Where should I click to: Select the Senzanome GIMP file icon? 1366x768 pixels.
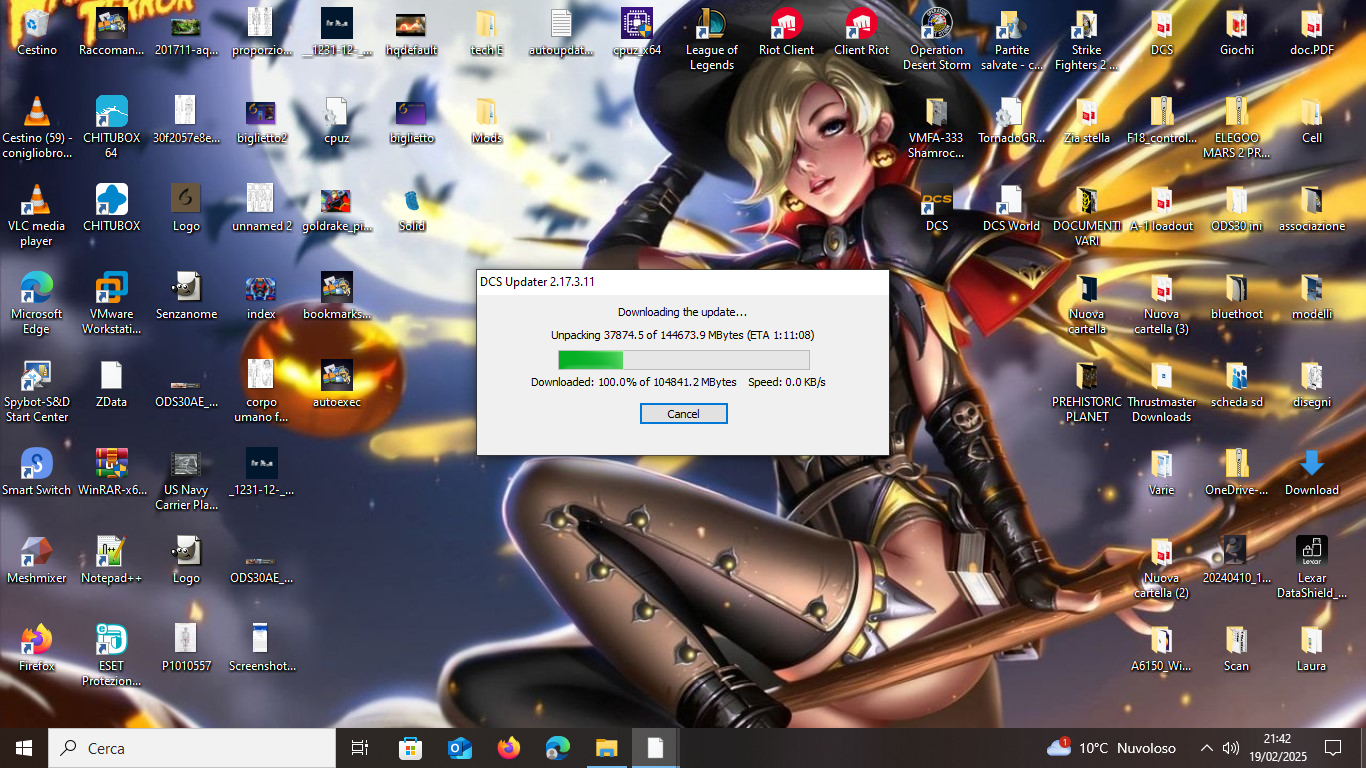186,295
